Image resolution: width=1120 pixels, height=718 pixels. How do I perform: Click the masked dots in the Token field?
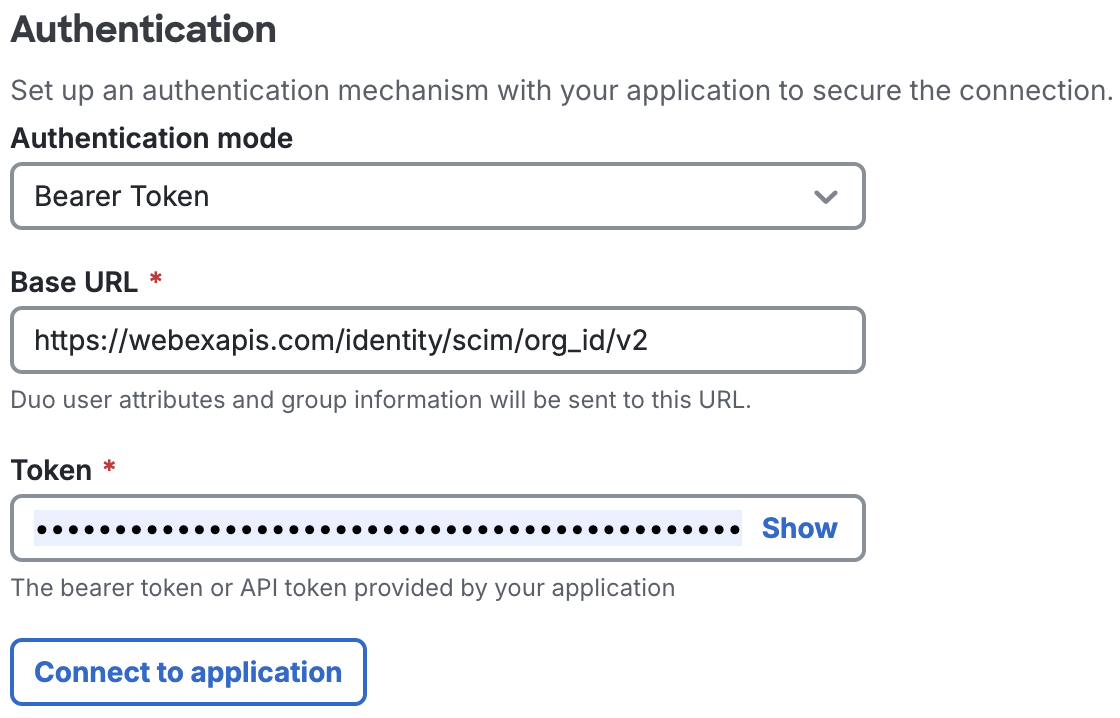pyautogui.click(x=388, y=528)
